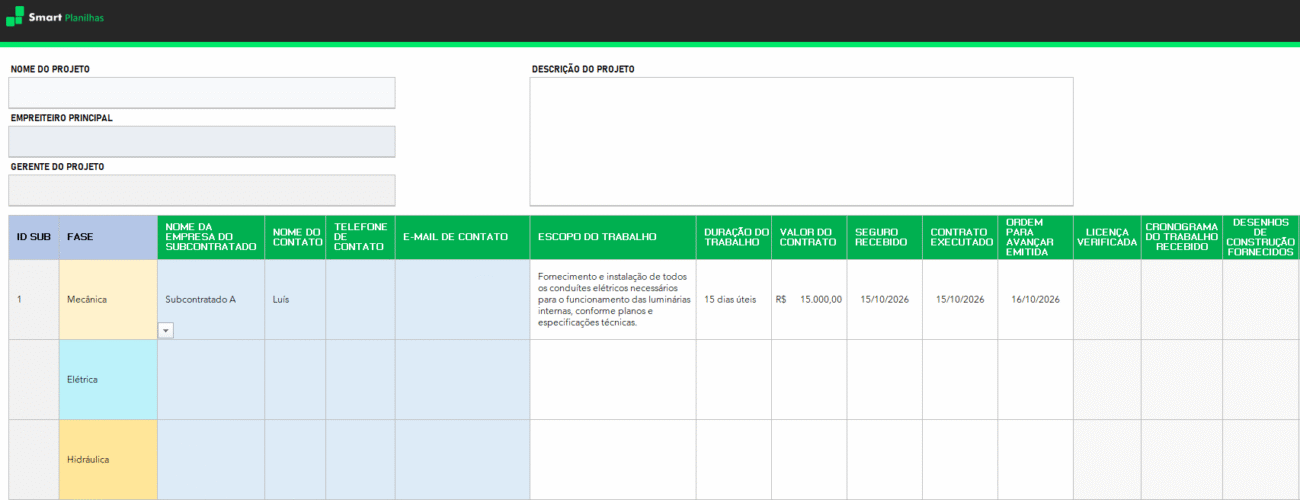Click the Nome do Projeto input field
The height and width of the screenshot is (500, 1300).
click(x=202, y=93)
